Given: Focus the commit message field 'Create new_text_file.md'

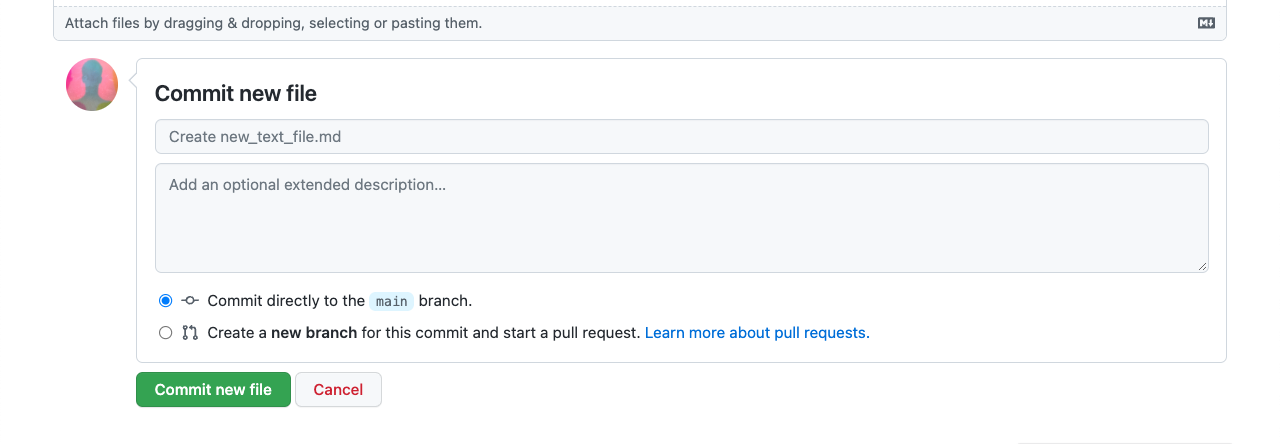Looking at the screenshot, I should click(x=681, y=137).
